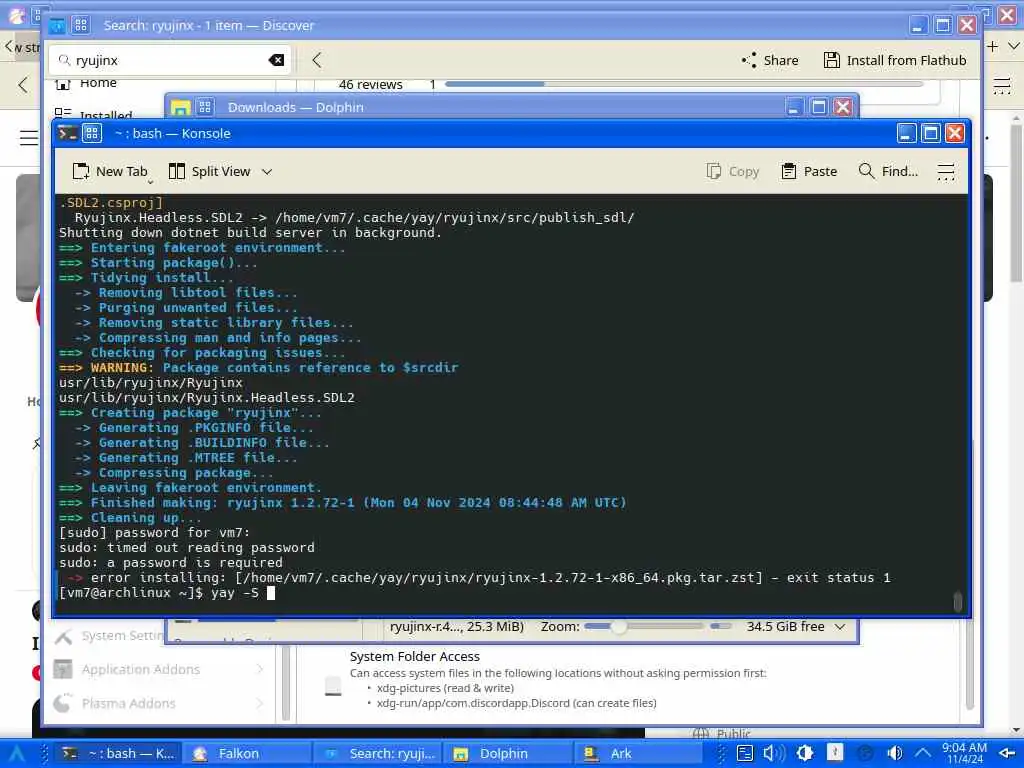Expand the 34.5 GiB free dropdown
The image size is (1024, 768).
pyautogui.click(x=840, y=626)
